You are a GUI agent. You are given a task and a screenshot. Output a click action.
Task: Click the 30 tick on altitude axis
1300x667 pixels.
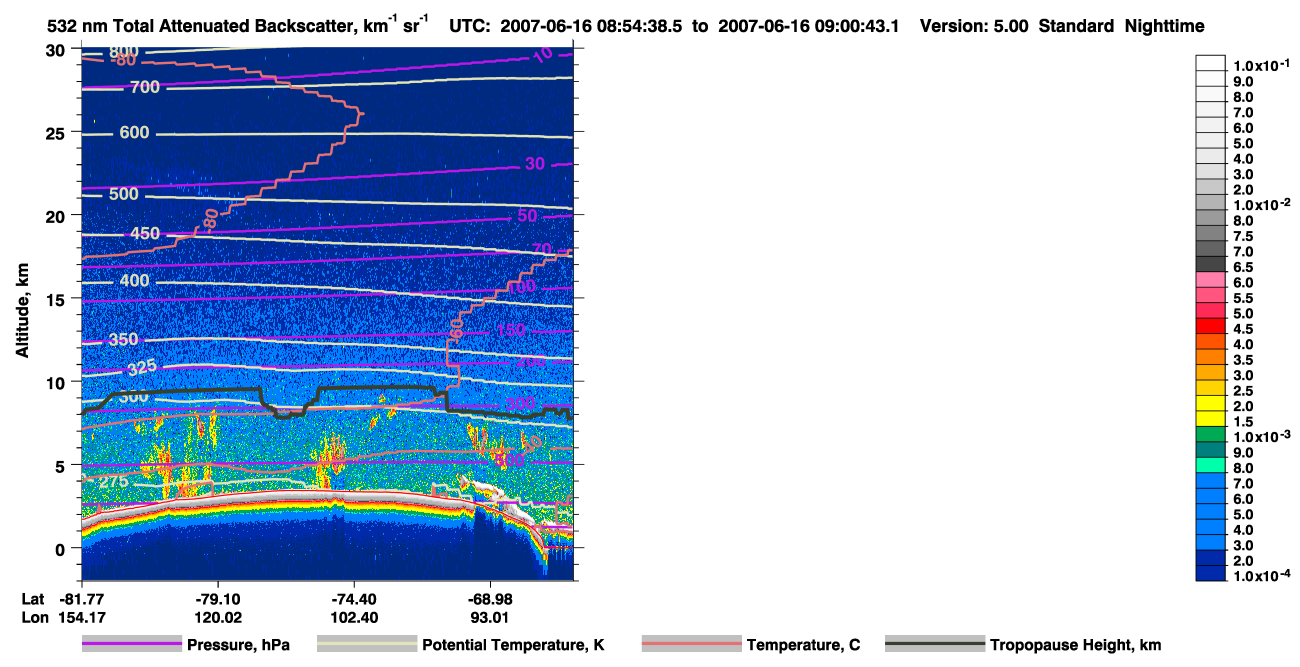point(56,50)
